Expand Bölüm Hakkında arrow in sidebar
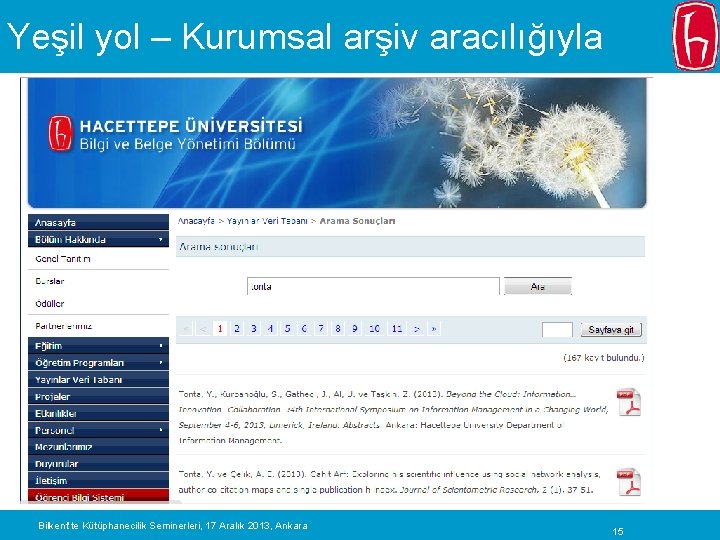 coord(160,239)
